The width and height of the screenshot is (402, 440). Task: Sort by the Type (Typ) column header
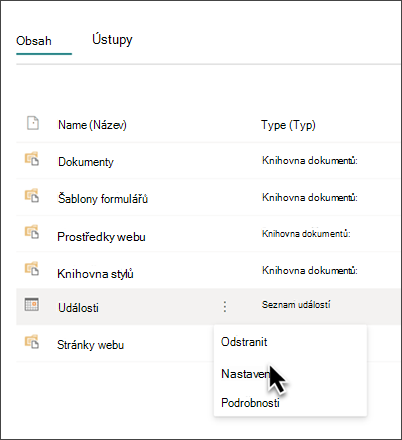click(288, 125)
